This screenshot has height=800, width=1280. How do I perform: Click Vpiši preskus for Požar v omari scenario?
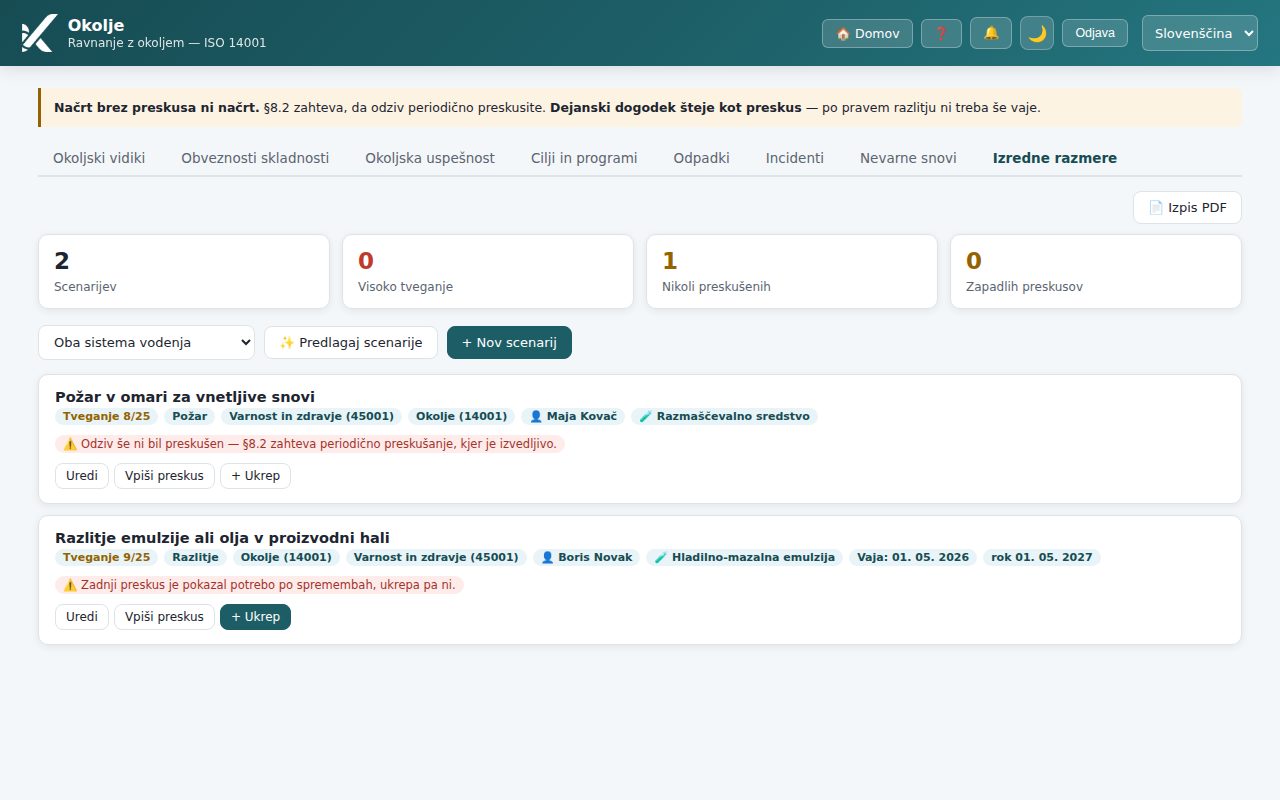(164, 476)
